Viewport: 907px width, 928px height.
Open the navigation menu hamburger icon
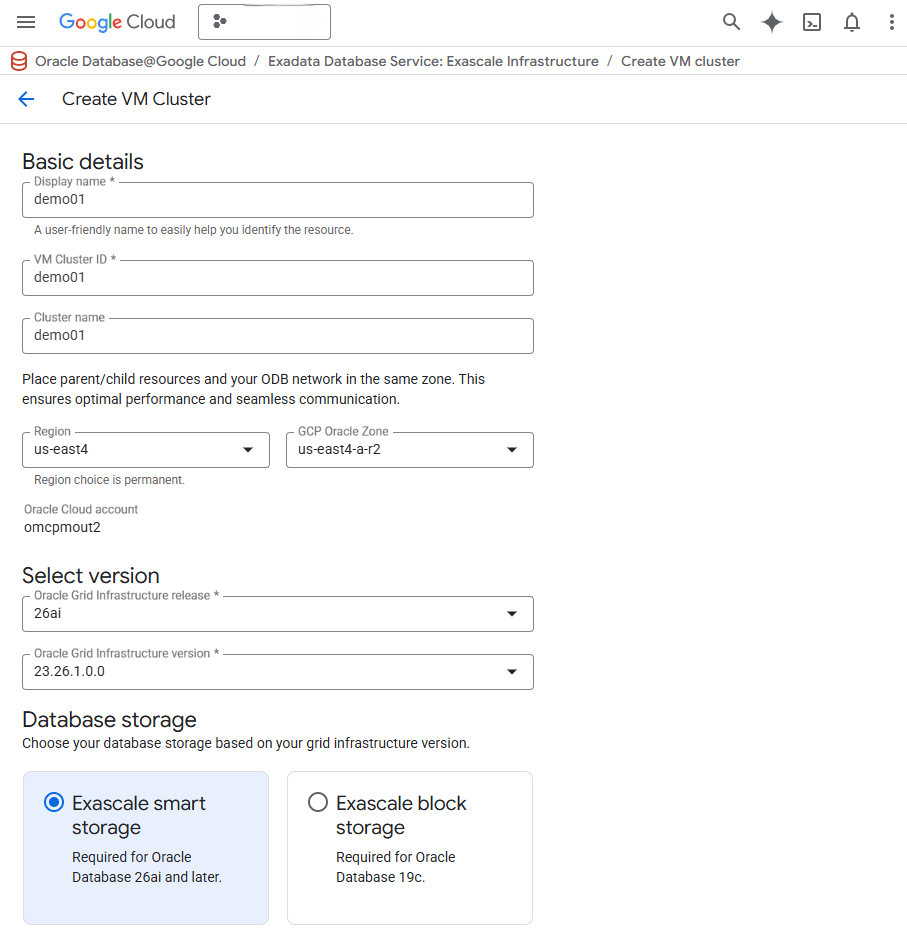[26, 22]
